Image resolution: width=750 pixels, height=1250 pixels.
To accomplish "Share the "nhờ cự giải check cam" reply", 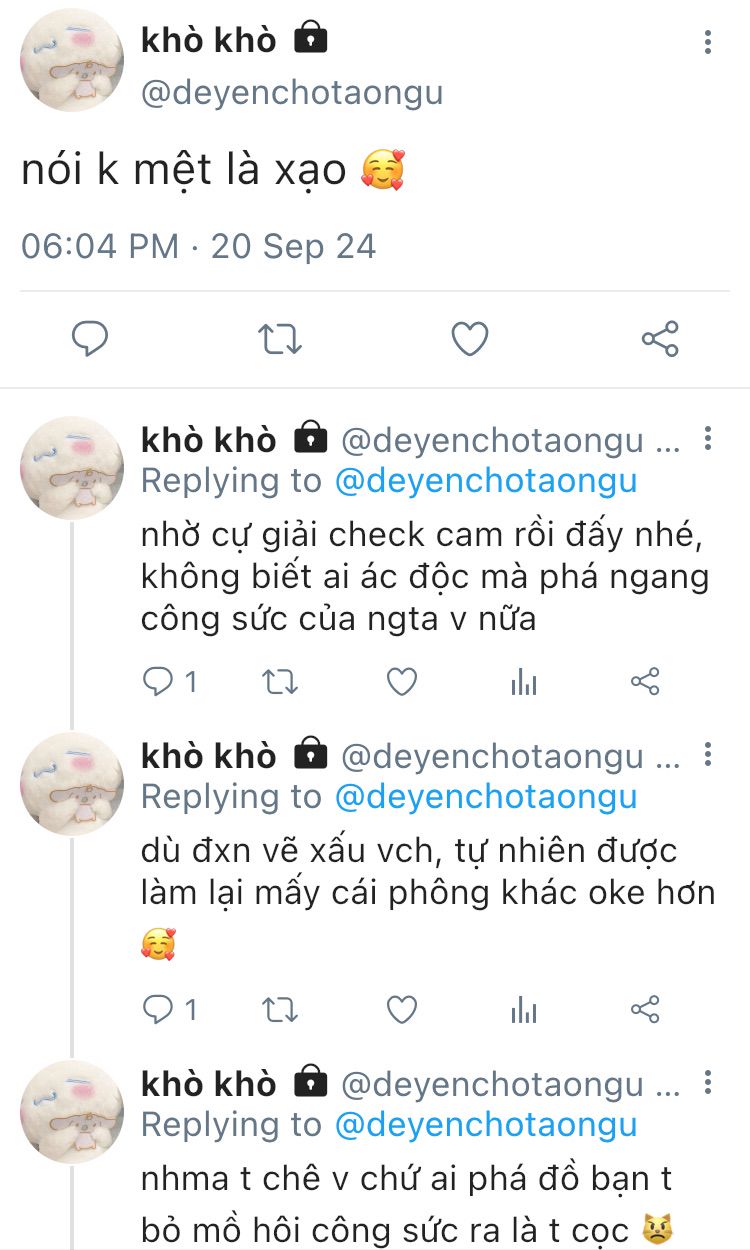I will click(x=646, y=682).
